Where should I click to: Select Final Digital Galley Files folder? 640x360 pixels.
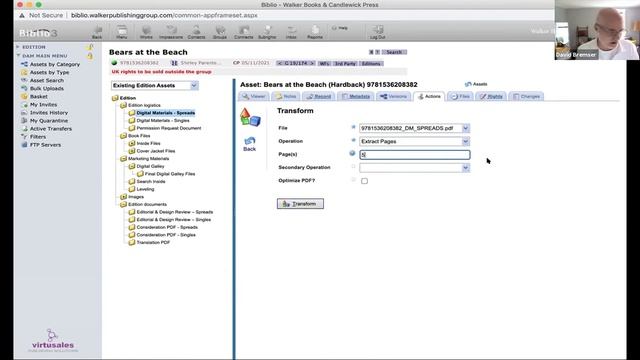pos(170,174)
